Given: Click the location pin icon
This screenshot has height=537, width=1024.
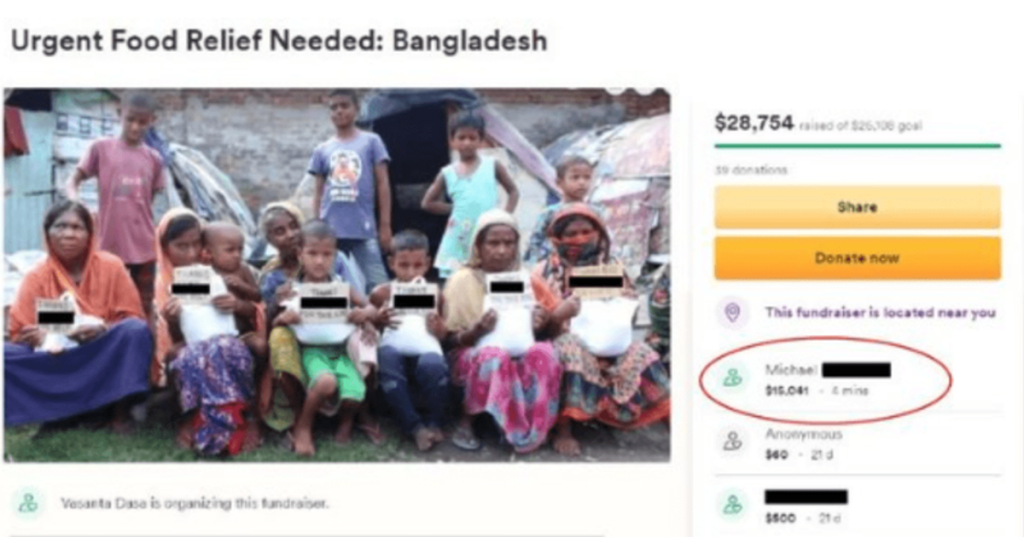Looking at the screenshot, I should click(x=732, y=313).
